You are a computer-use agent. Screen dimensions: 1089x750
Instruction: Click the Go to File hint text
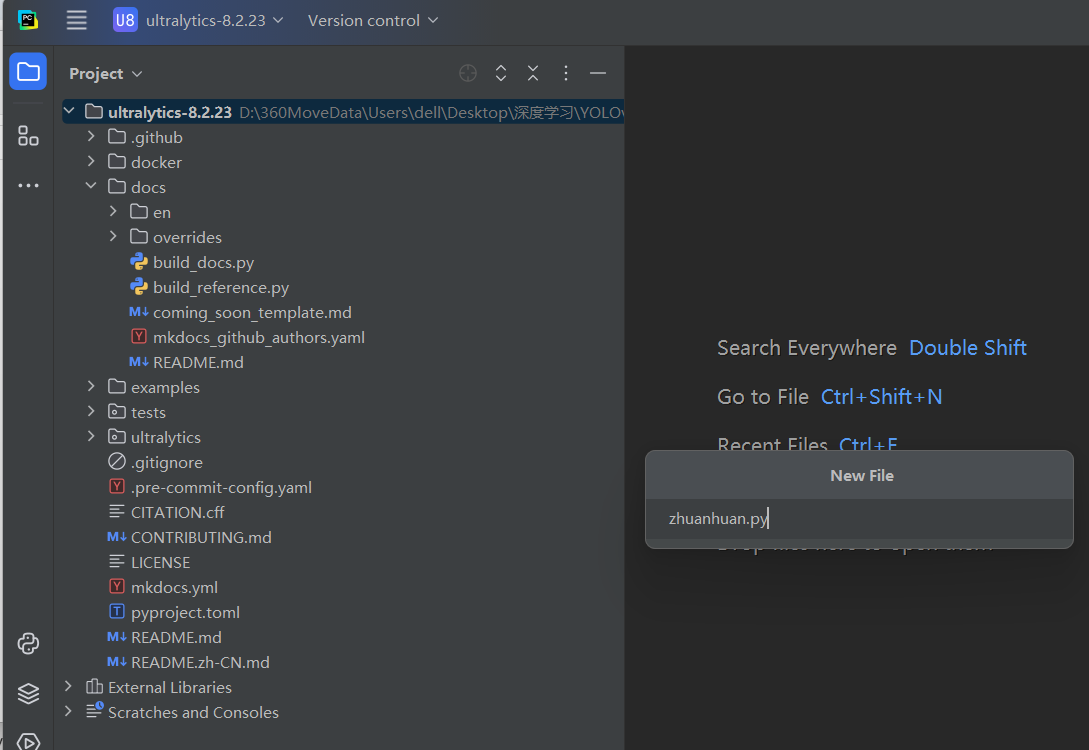[763, 397]
